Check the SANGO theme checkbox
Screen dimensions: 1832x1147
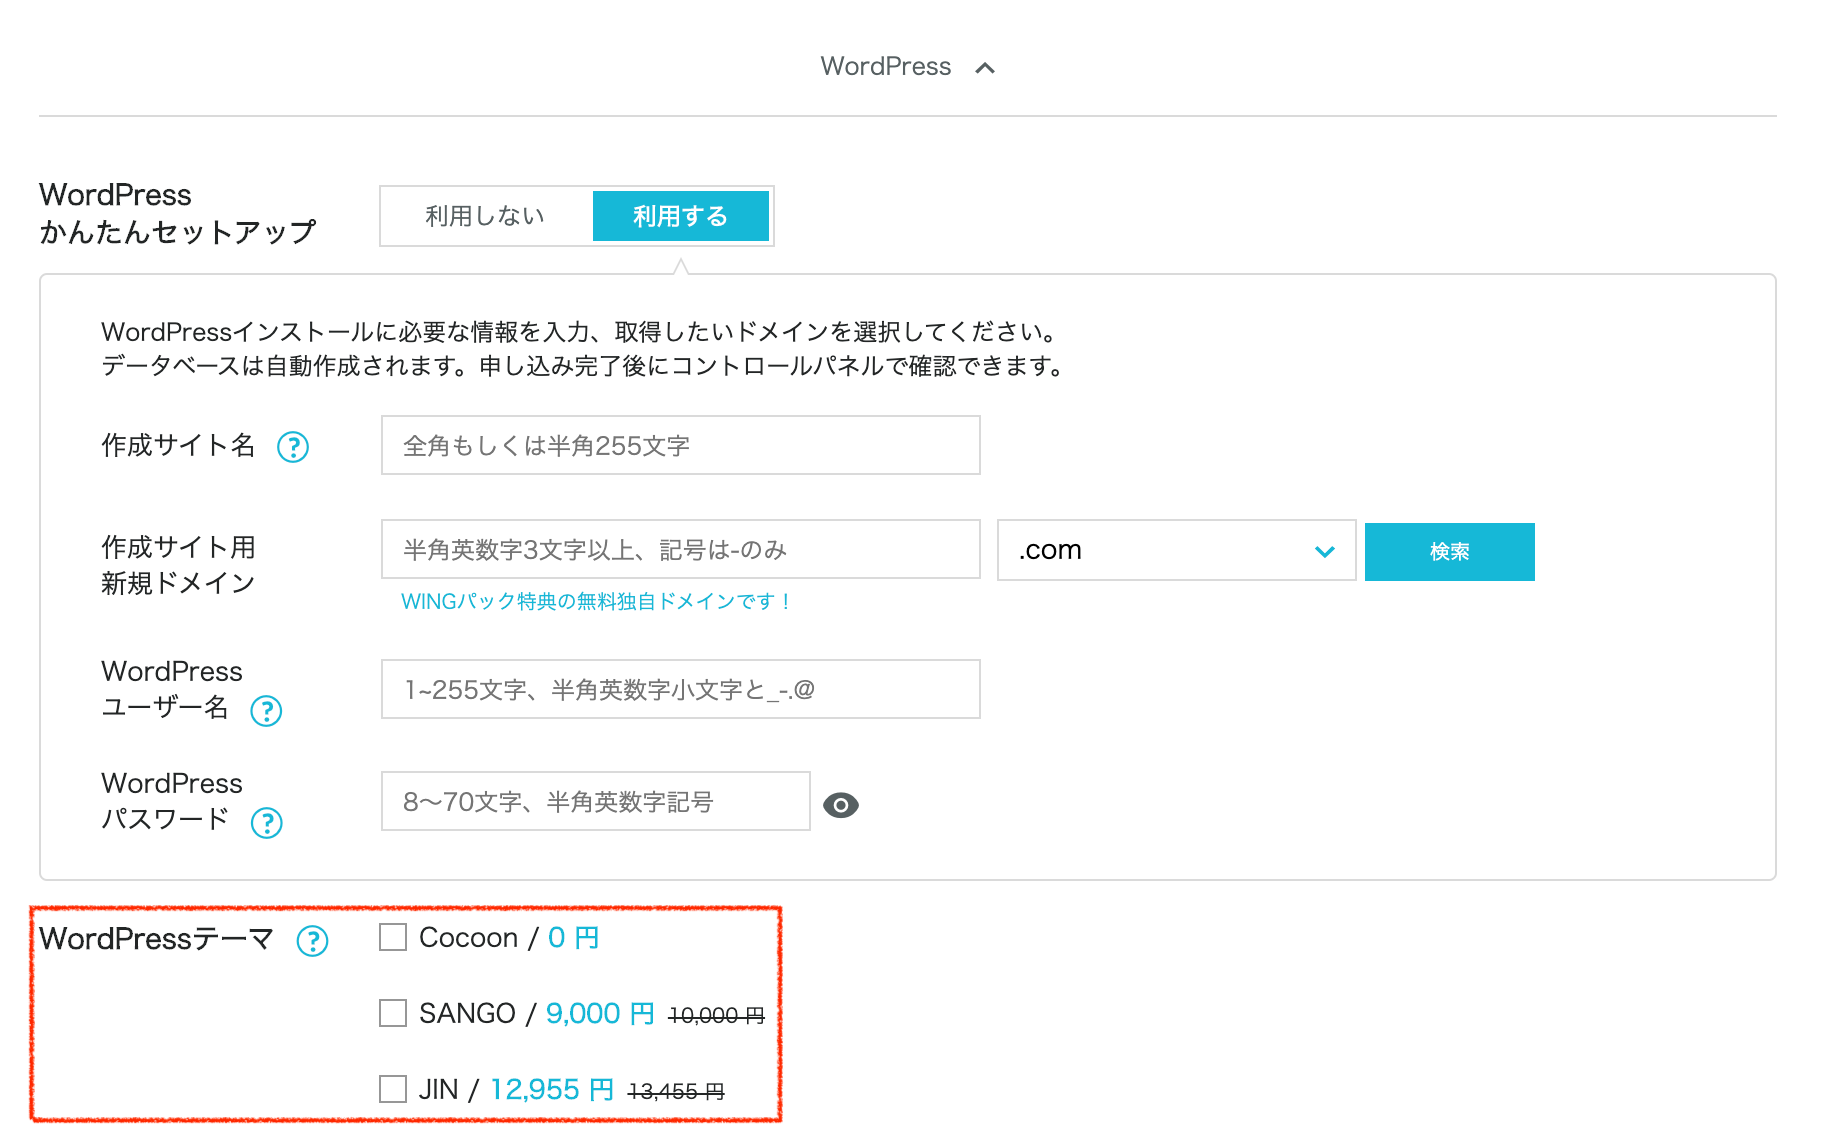393,1013
